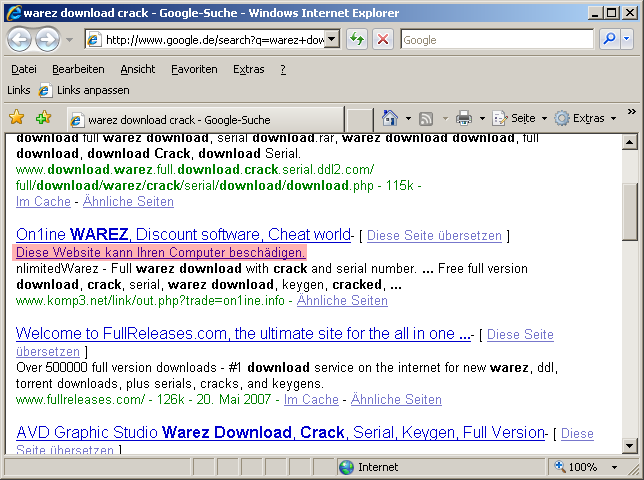Click Diese Seite übersetzen for AVD Graphic Studio
This screenshot has height=480, width=644.
pos(577,434)
